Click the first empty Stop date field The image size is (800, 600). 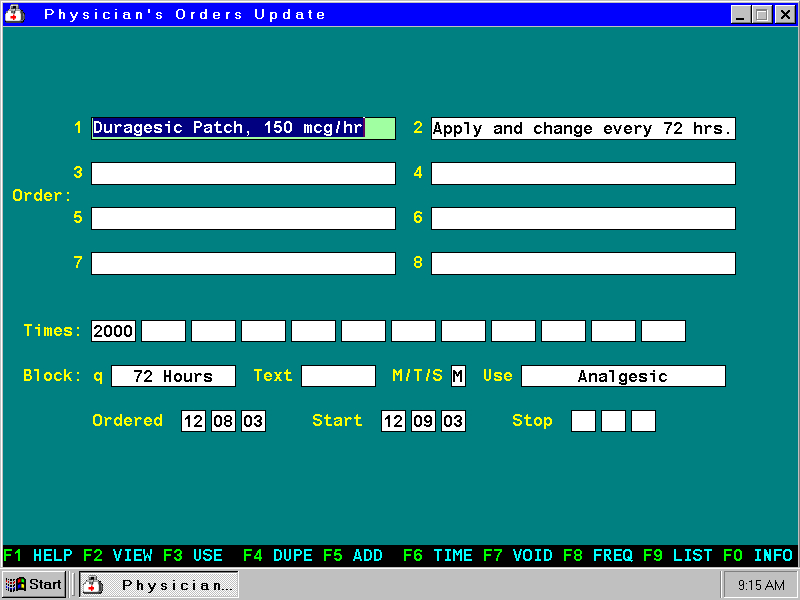tap(583, 421)
